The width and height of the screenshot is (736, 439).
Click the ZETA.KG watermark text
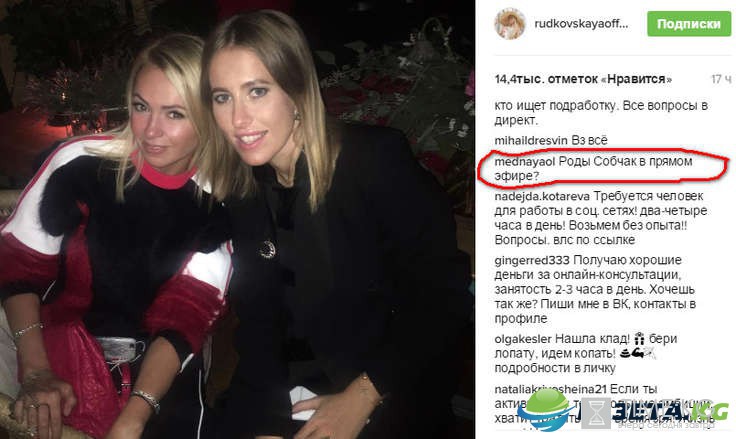pos(670,412)
